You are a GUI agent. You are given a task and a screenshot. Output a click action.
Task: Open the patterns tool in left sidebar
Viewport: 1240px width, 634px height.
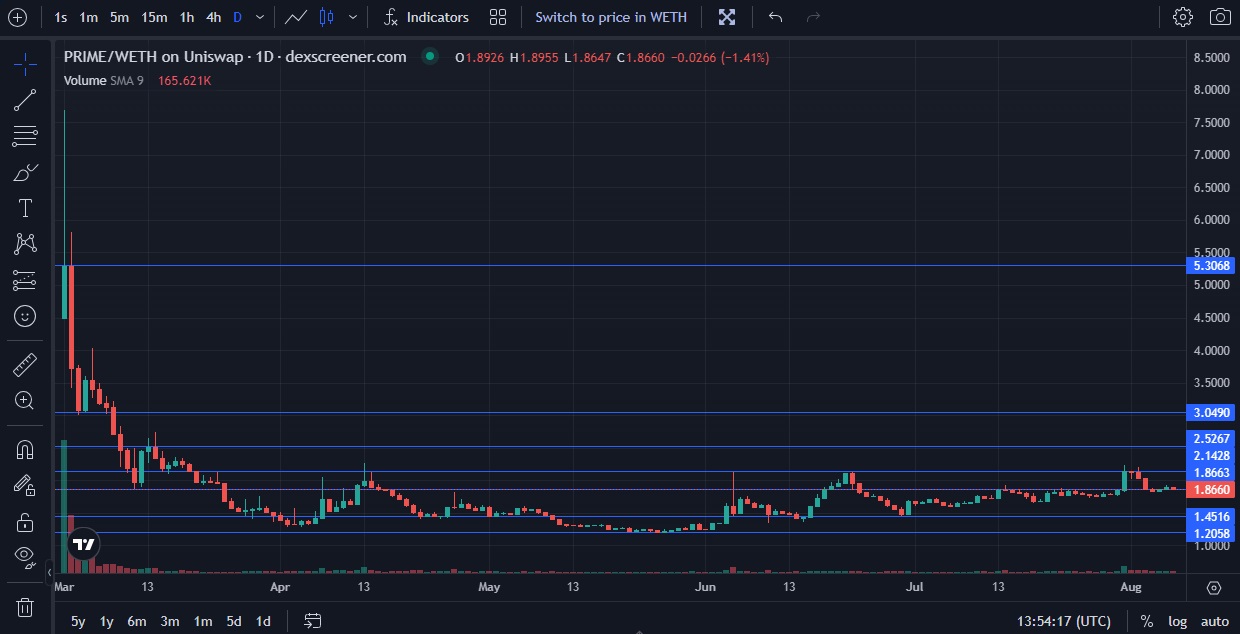[25, 244]
